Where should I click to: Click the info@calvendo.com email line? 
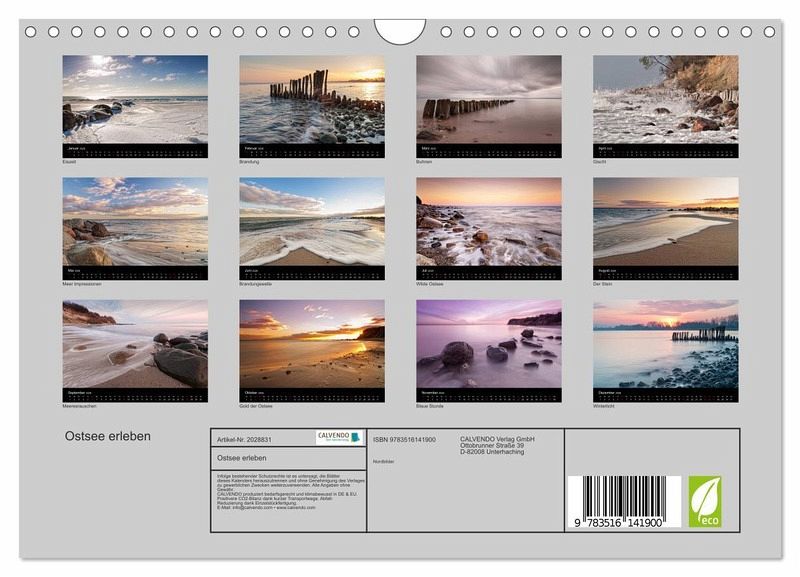[x=265, y=507]
